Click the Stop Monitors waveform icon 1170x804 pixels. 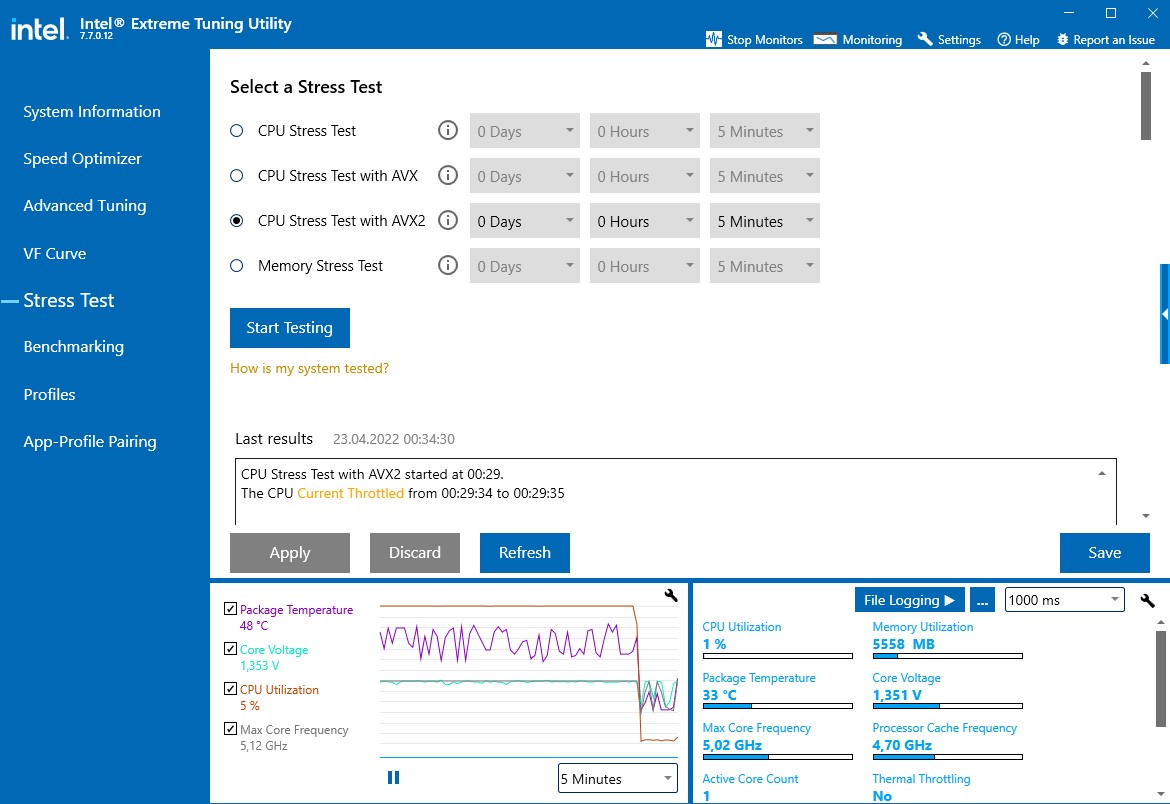click(x=713, y=39)
